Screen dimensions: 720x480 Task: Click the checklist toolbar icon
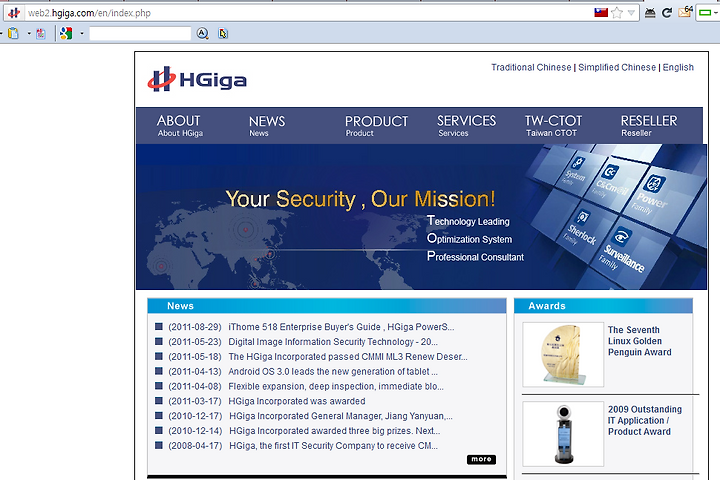[41, 34]
